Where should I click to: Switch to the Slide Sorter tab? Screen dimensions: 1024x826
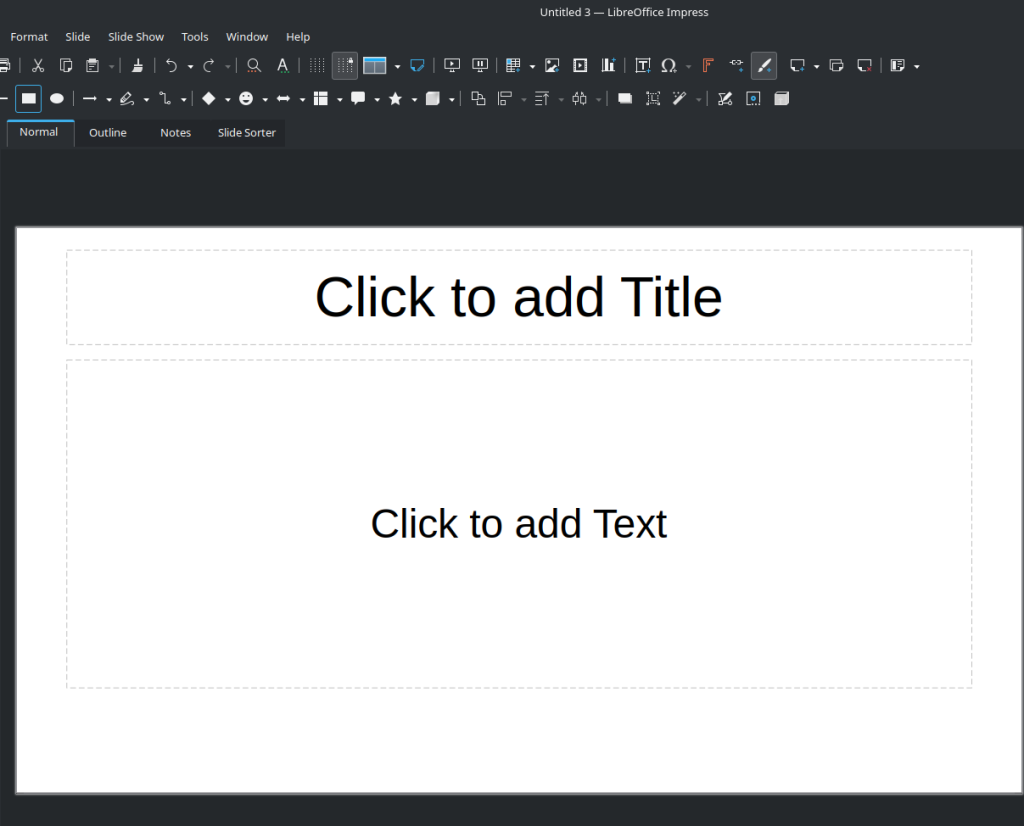[x=246, y=133]
